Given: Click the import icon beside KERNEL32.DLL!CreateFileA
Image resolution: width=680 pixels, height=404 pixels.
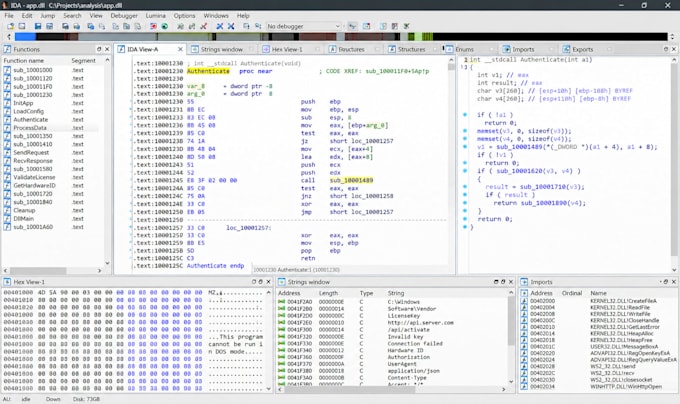Looking at the screenshot, I should click(524, 301).
